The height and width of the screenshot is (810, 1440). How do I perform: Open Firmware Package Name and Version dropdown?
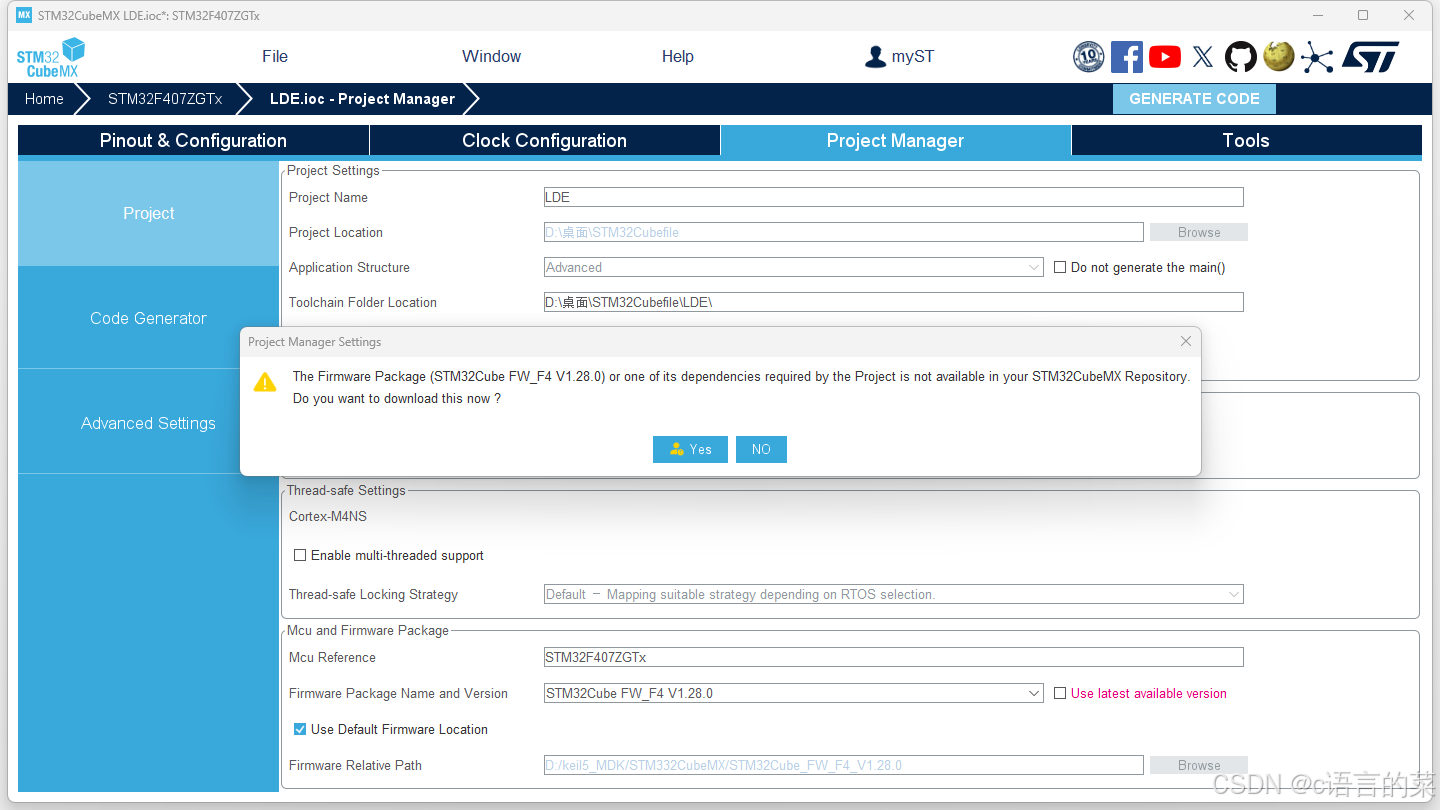pyautogui.click(x=794, y=693)
